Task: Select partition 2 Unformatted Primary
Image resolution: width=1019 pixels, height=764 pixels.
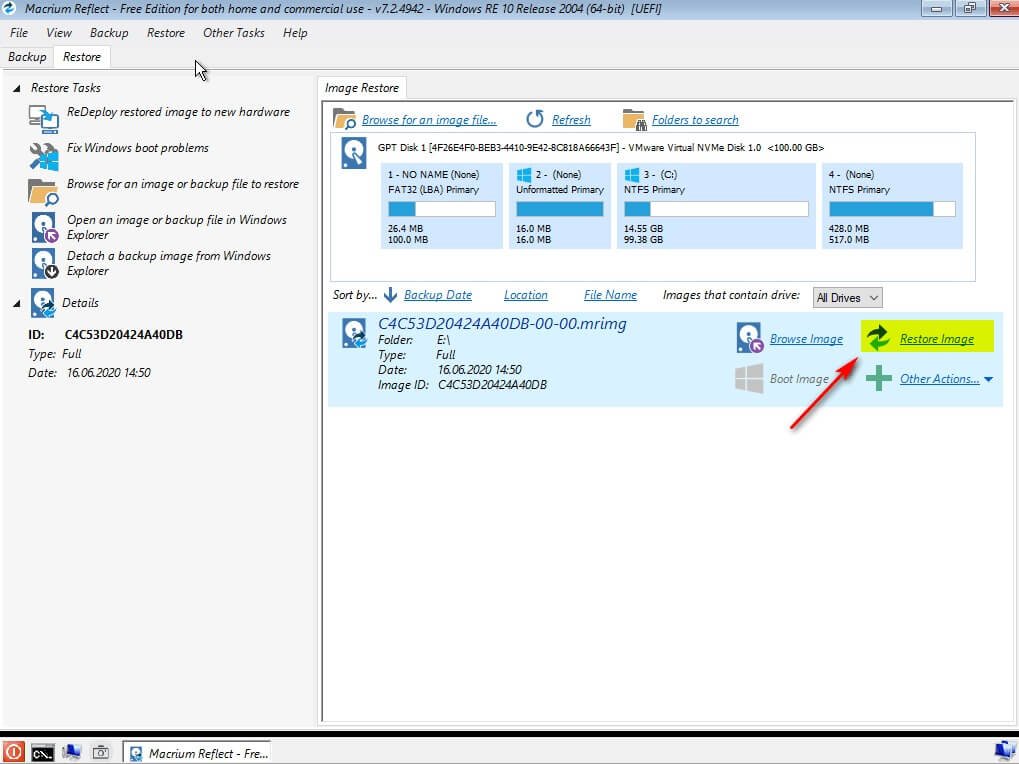Action: click(560, 206)
